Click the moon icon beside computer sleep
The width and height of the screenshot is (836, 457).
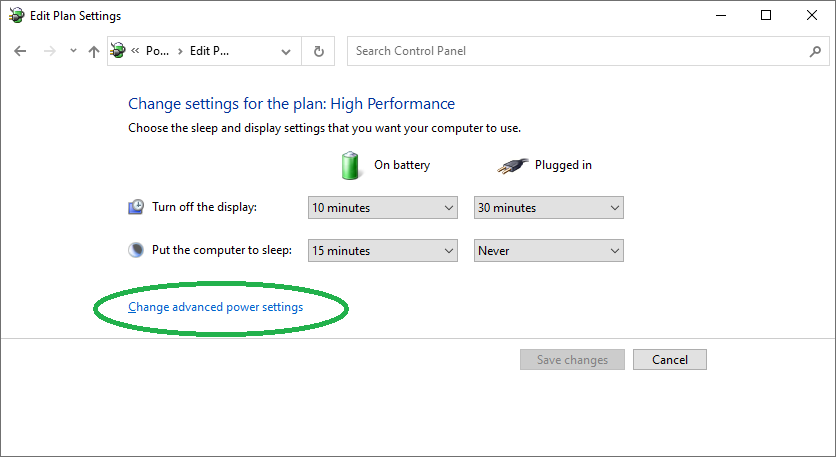coord(136,250)
